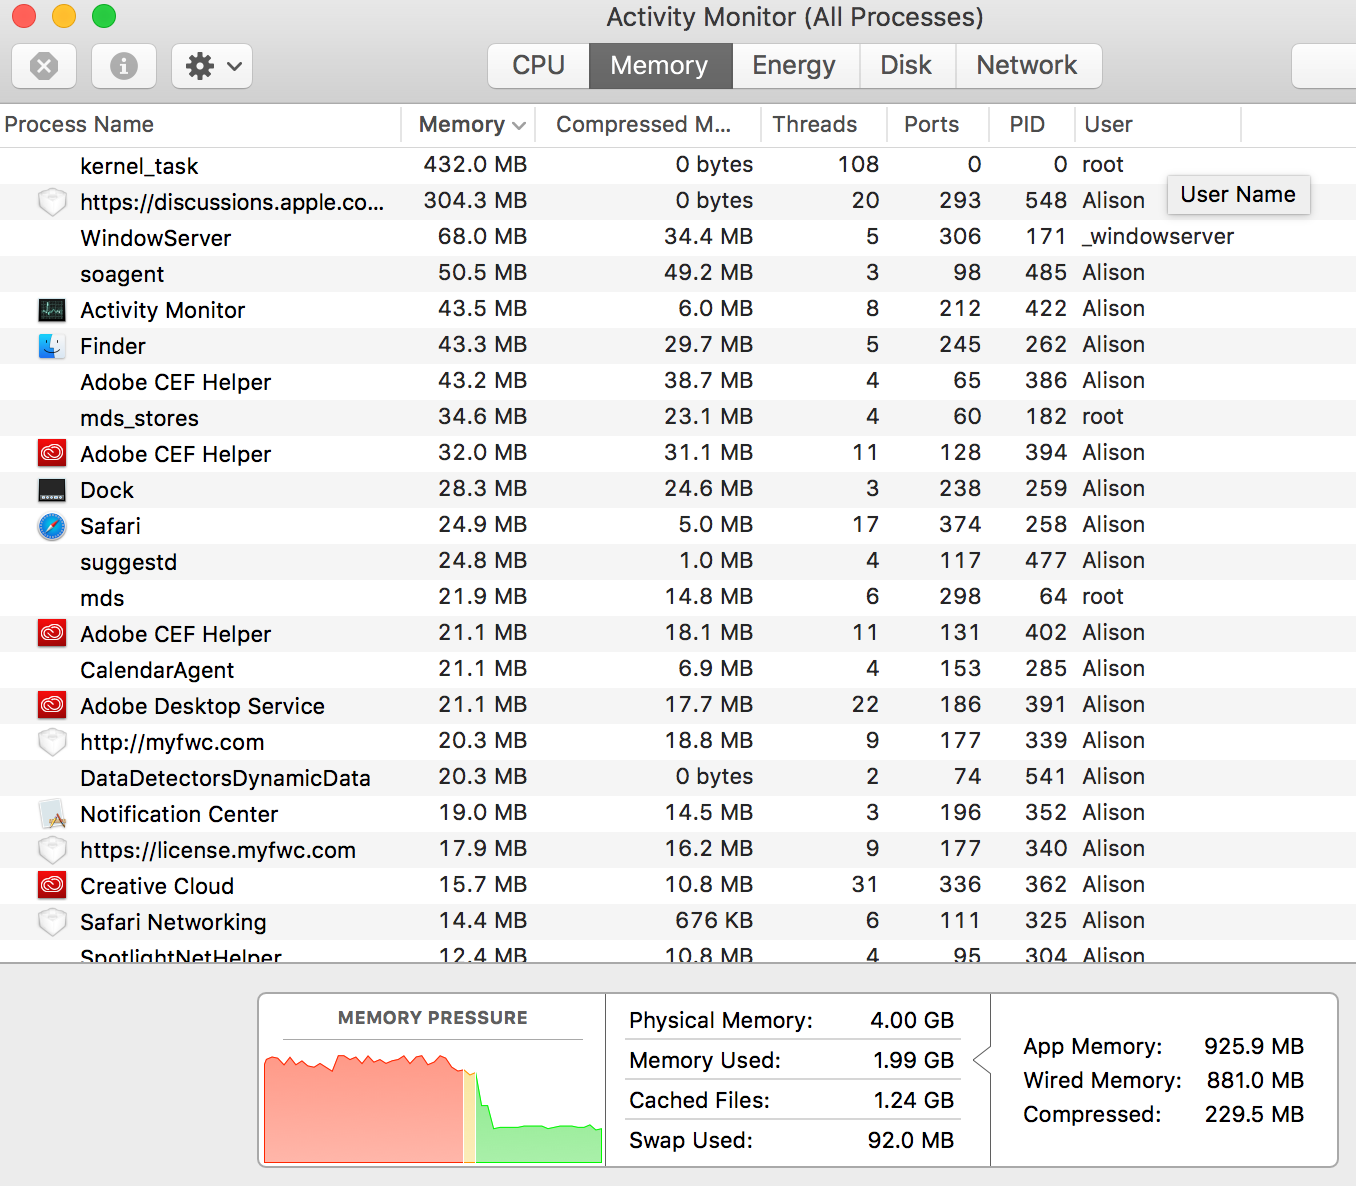This screenshot has height=1186, width=1356.
Task: Click the shield icon beside https://discussions.apple.co…
Action: click(52, 202)
